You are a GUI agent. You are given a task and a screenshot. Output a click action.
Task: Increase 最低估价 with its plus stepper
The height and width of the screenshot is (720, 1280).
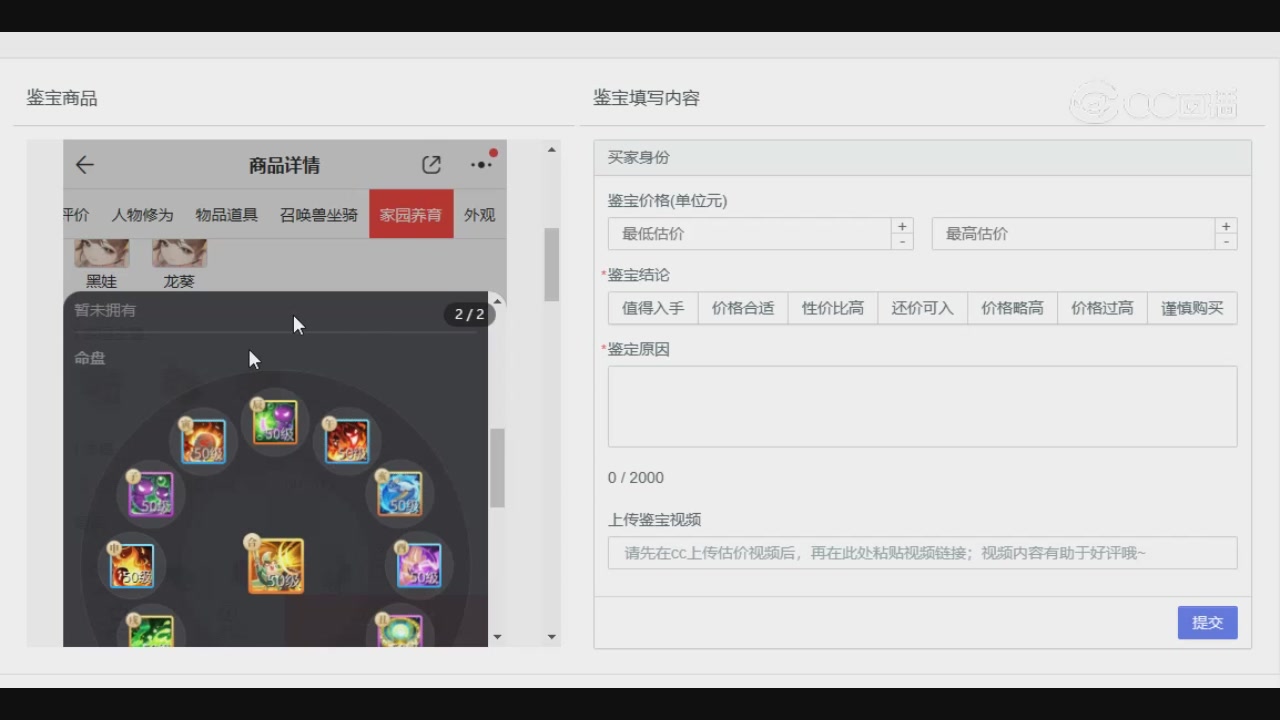[902, 226]
